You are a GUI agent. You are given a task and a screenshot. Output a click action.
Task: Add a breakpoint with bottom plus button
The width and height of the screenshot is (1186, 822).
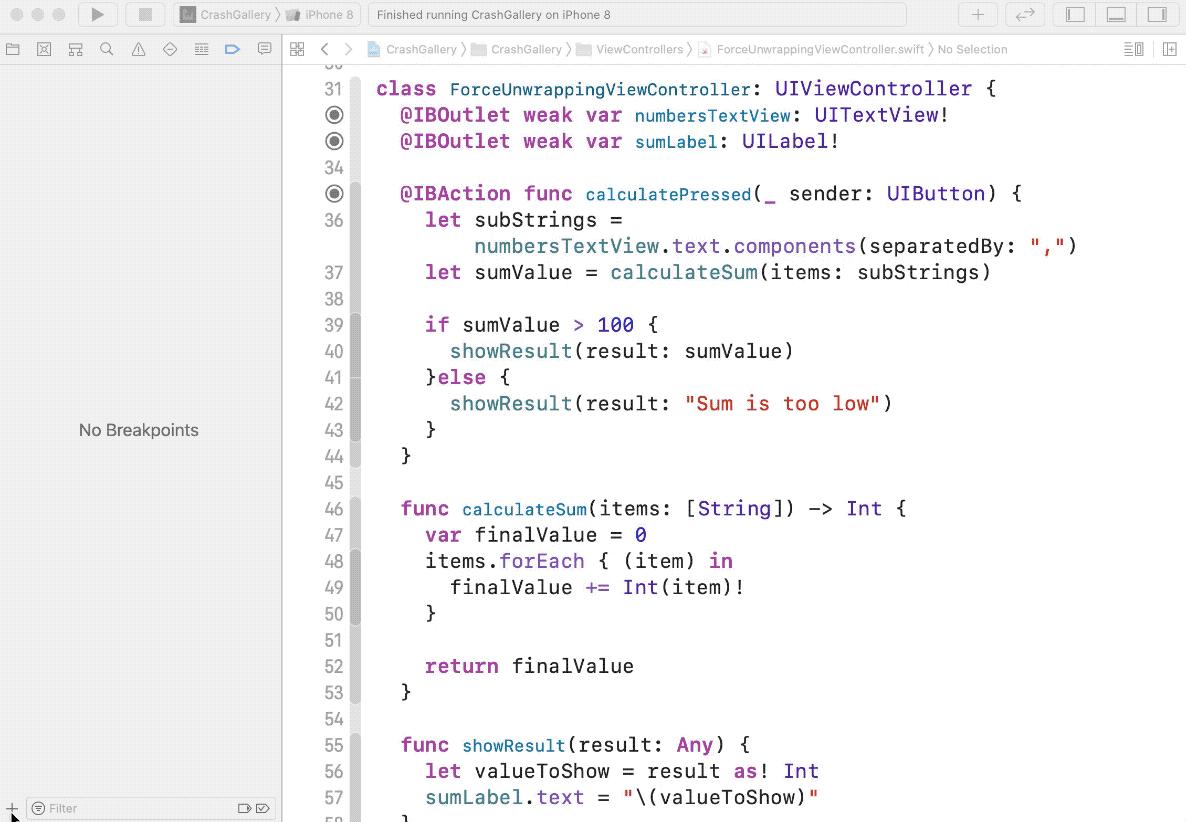point(11,808)
